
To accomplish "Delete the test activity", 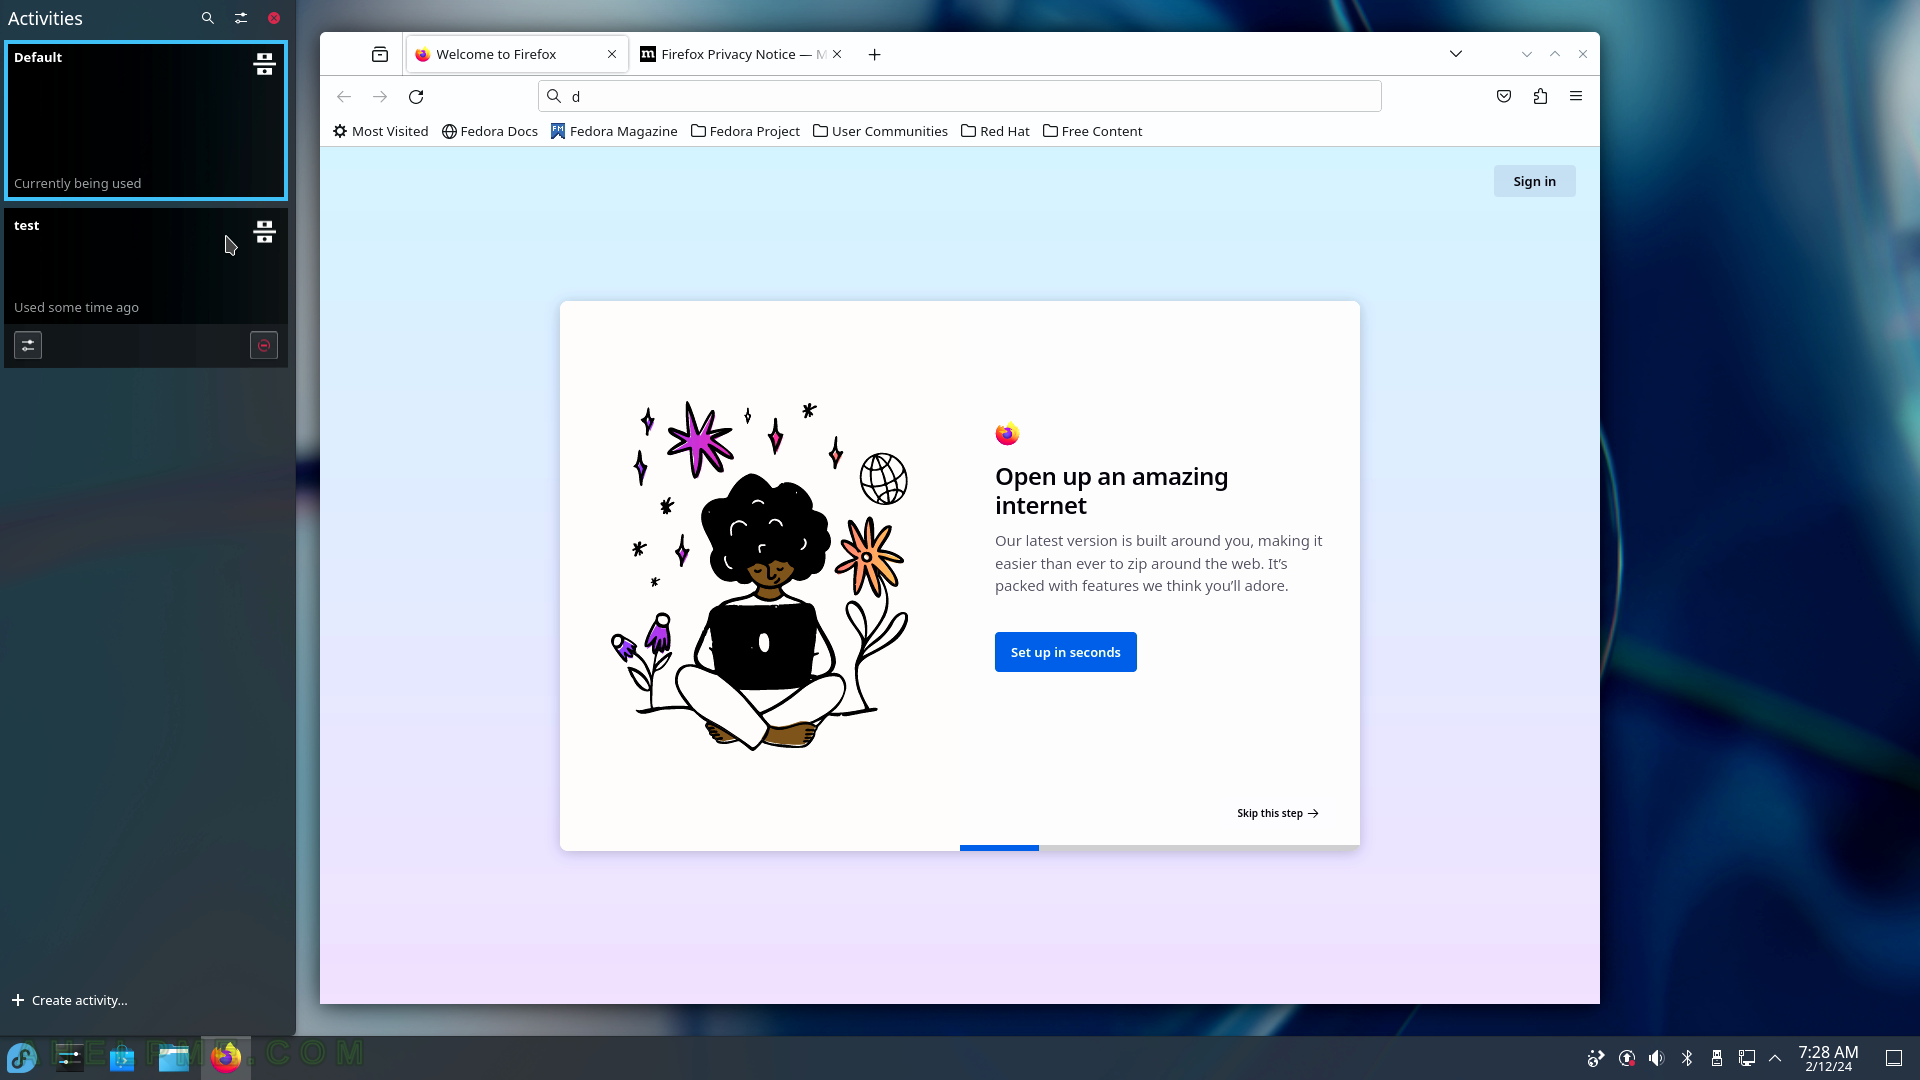I will point(264,345).
